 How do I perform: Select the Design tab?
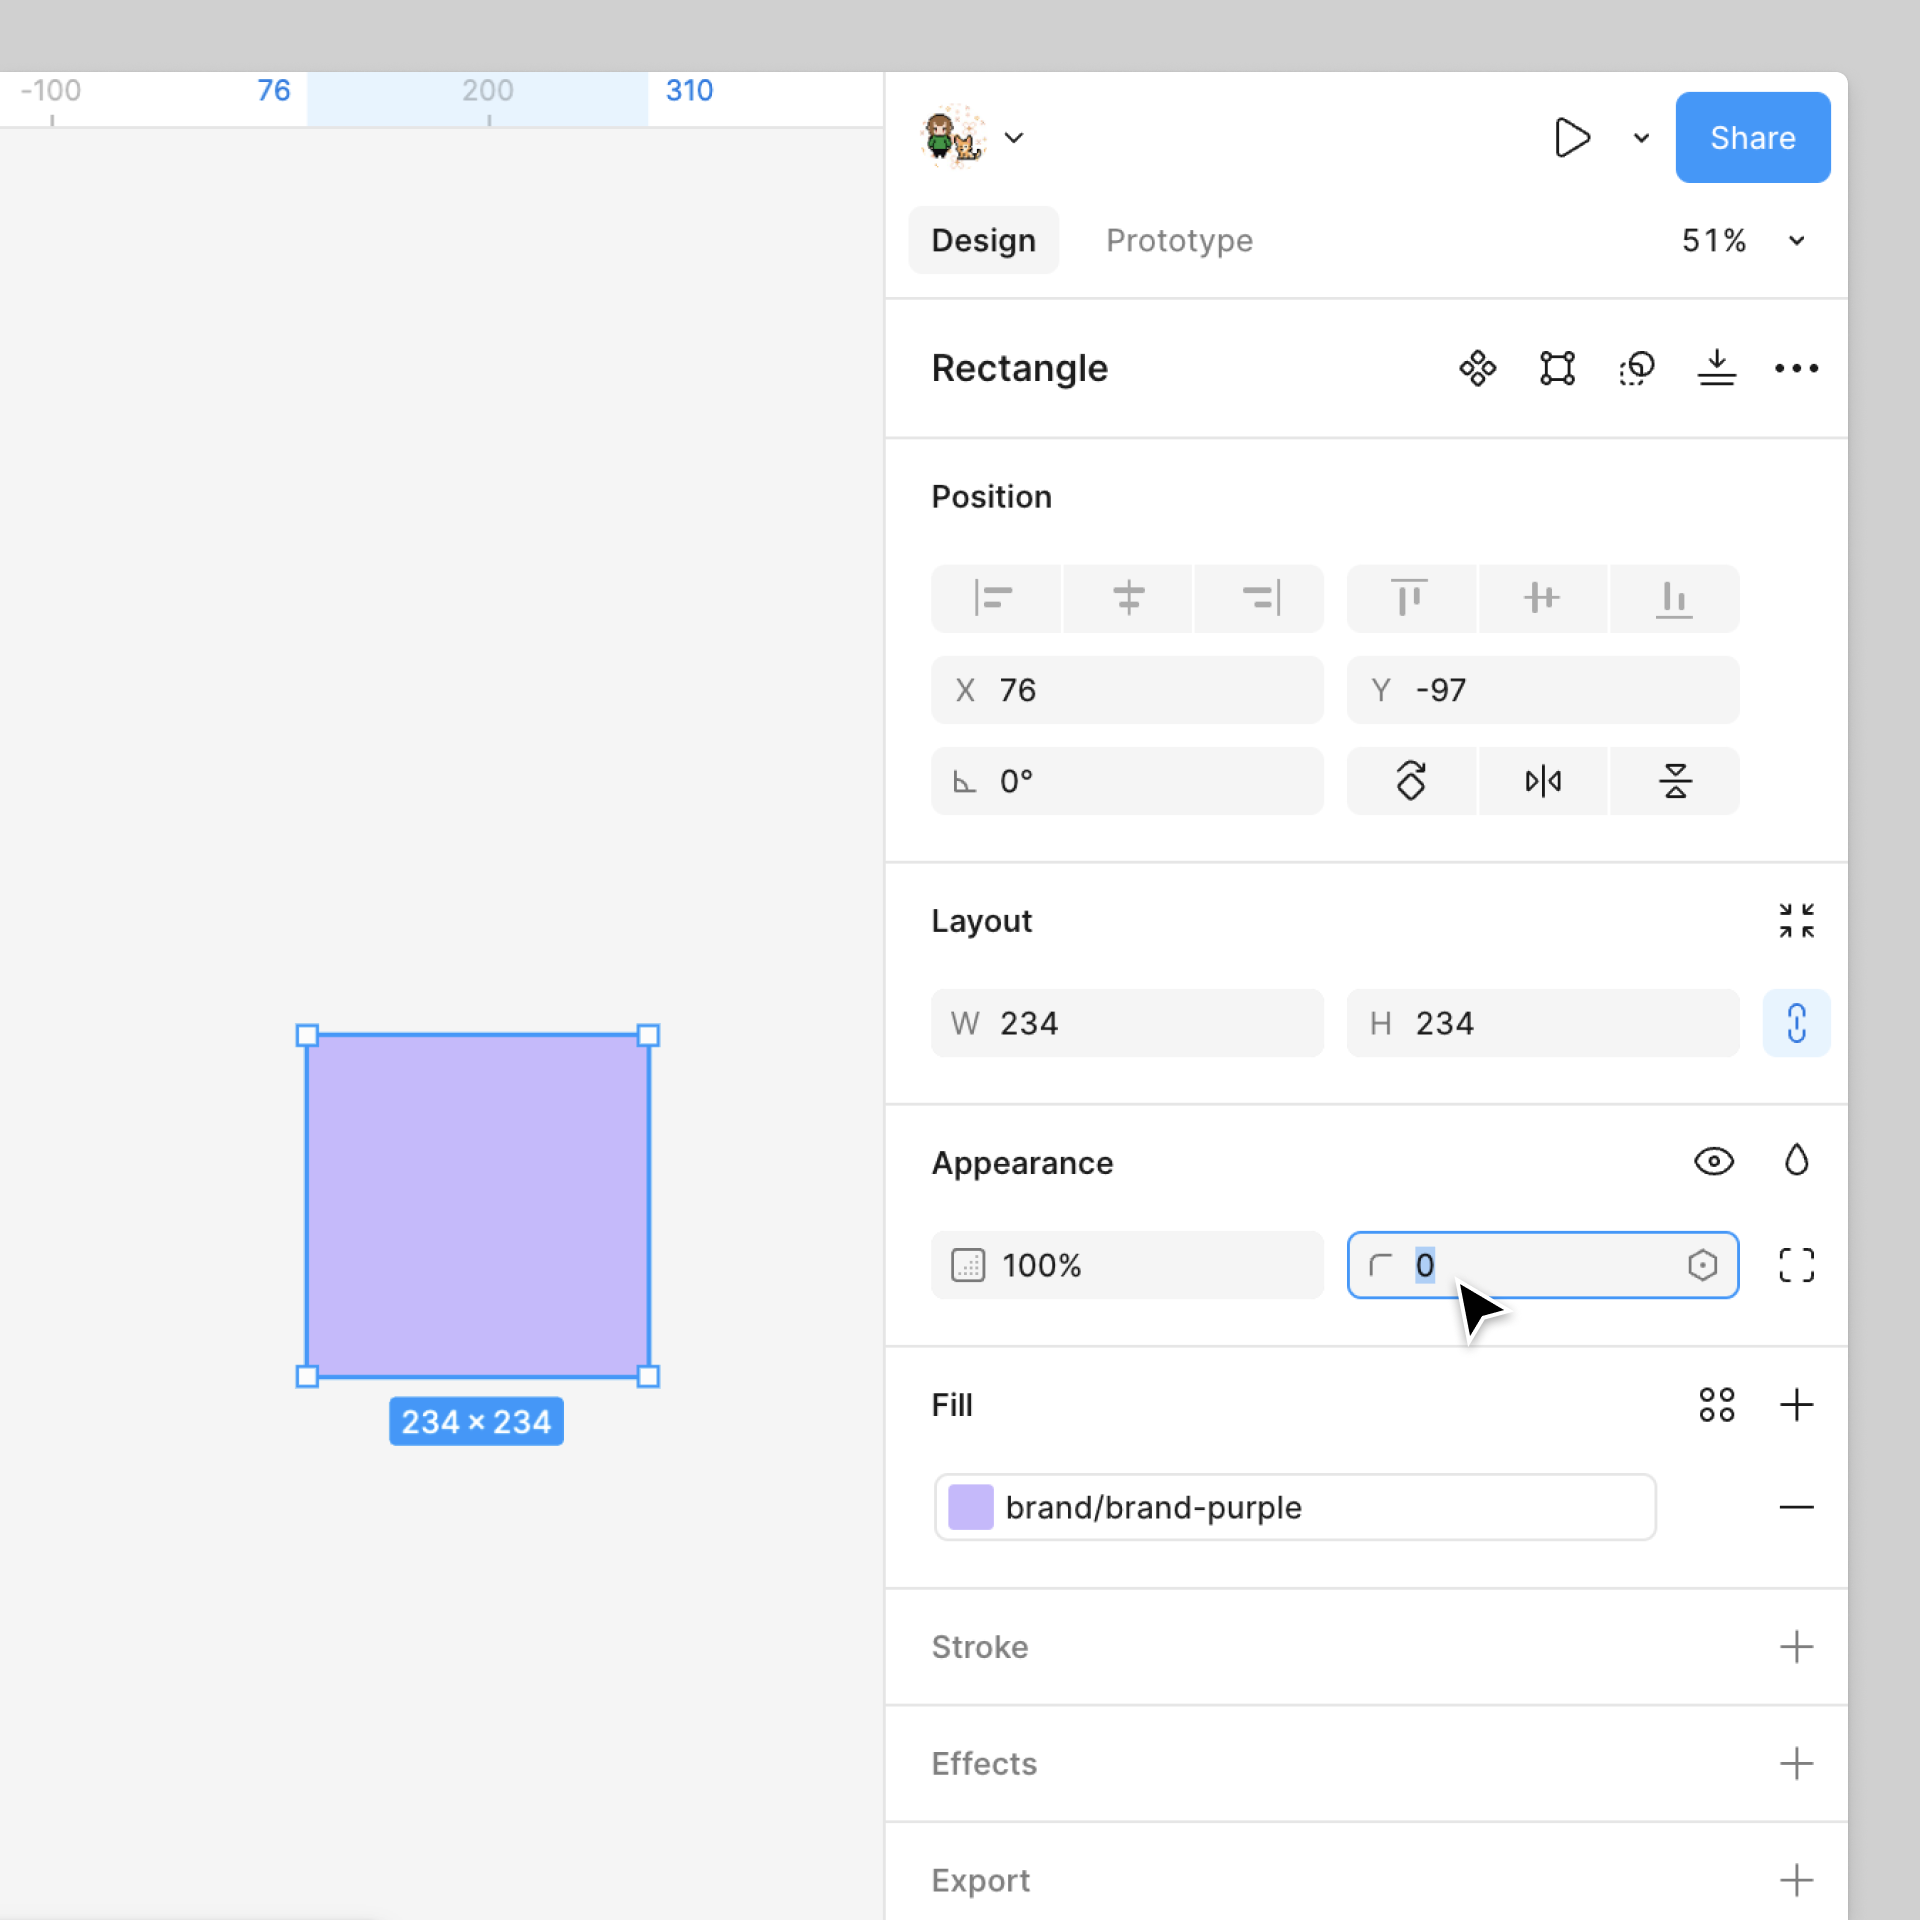(x=983, y=240)
